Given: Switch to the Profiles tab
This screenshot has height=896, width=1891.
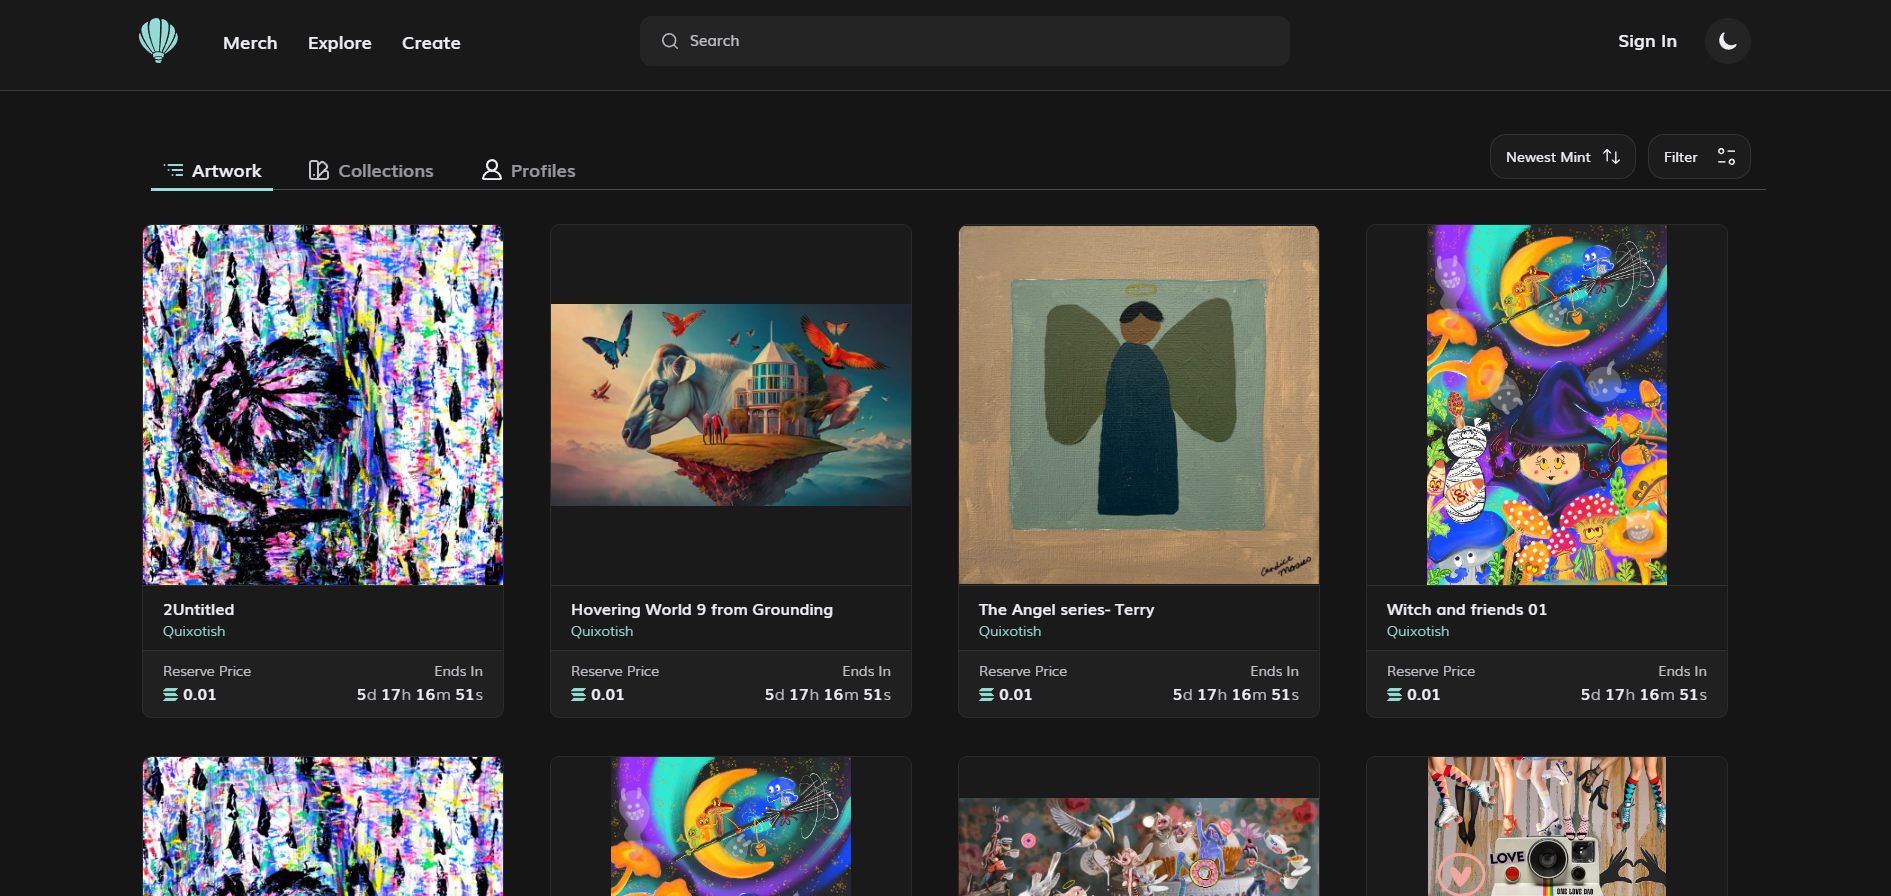Looking at the screenshot, I should 529,171.
